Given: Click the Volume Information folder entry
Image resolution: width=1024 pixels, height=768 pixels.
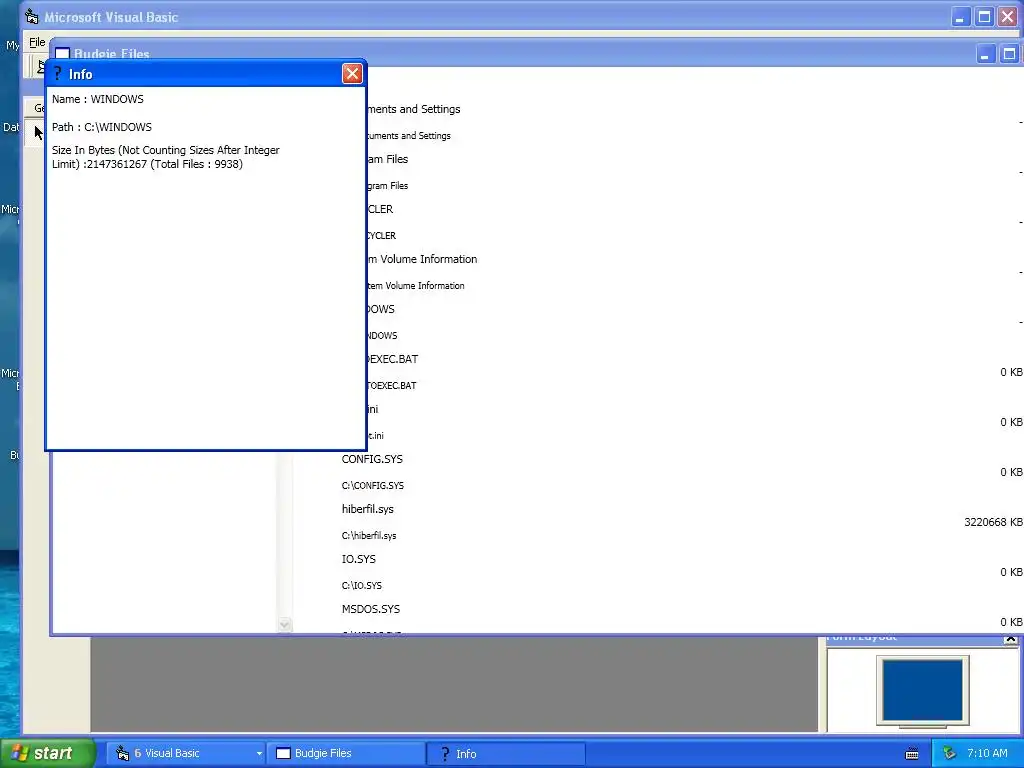Looking at the screenshot, I should point(422,259).
